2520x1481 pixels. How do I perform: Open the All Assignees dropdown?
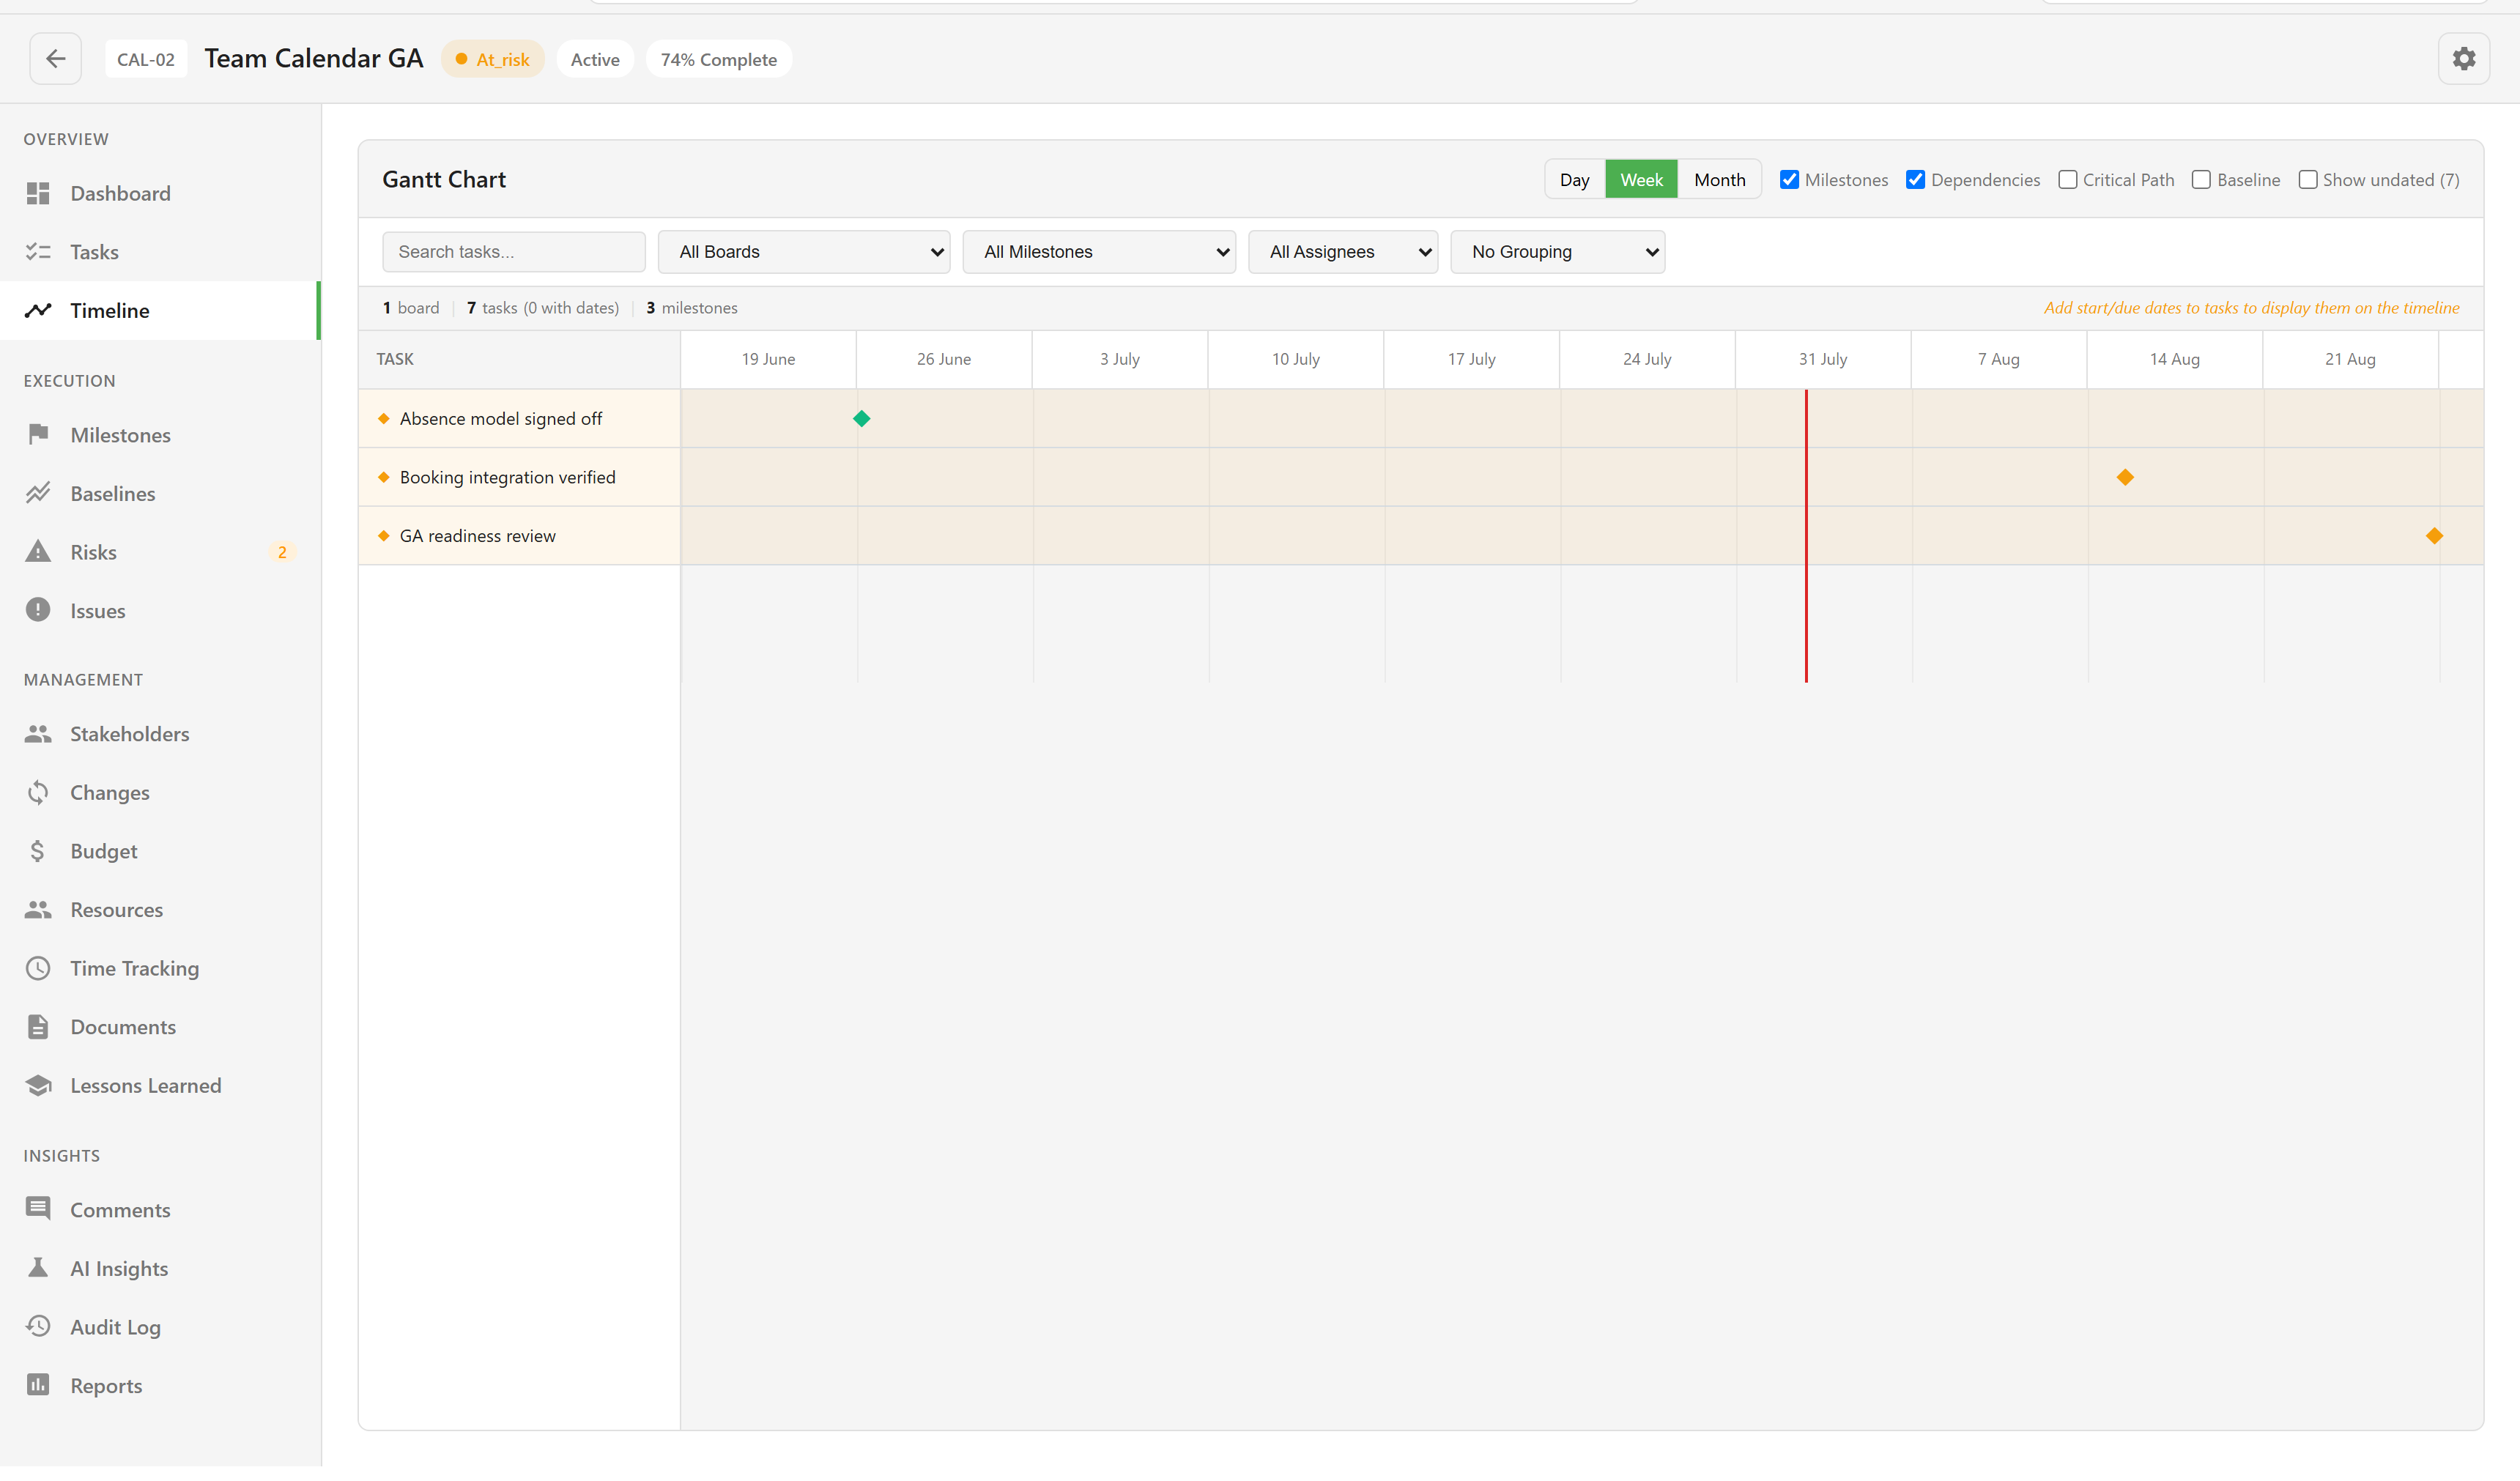[x=1343, y=252]
